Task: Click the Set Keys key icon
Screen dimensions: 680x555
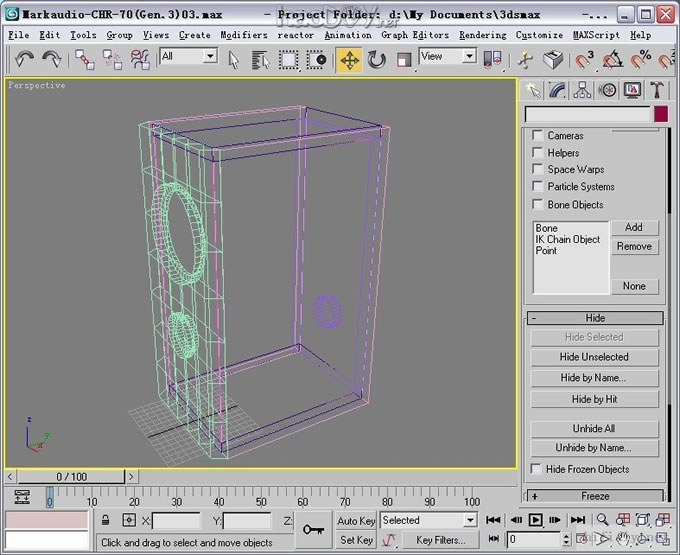Action: pos(314,529)
